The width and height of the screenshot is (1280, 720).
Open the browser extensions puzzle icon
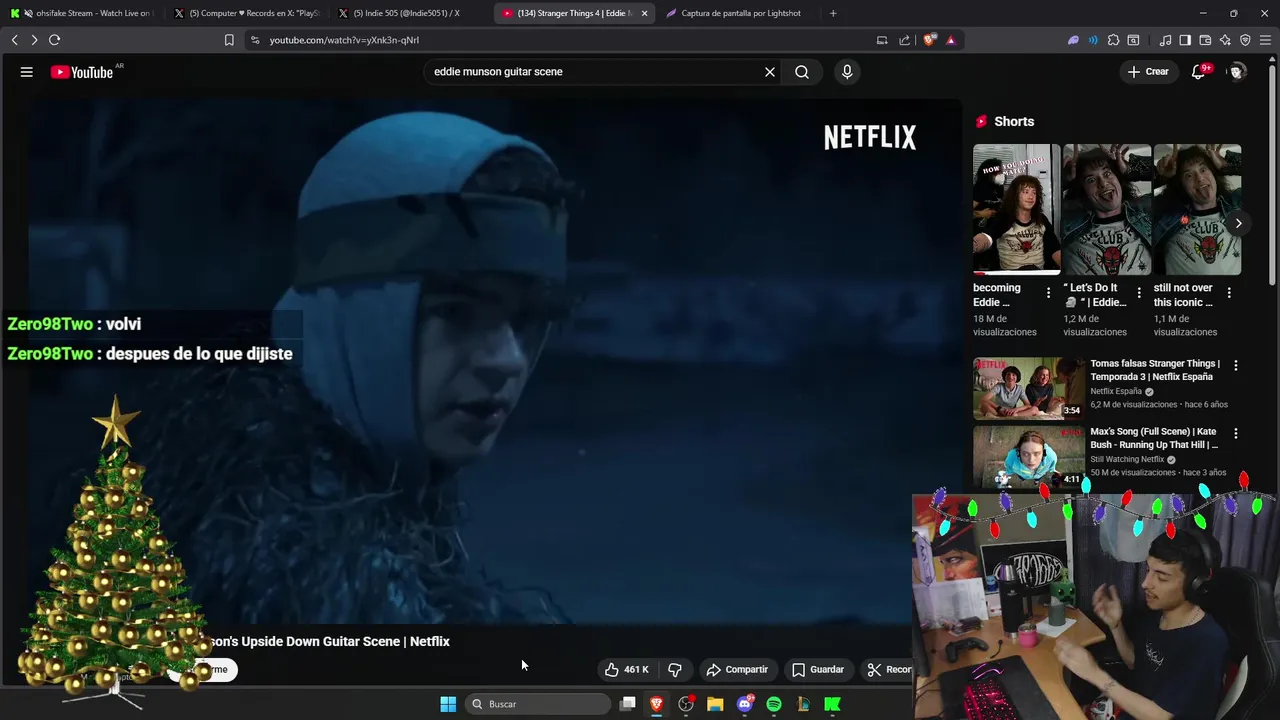click(1113, 40)
